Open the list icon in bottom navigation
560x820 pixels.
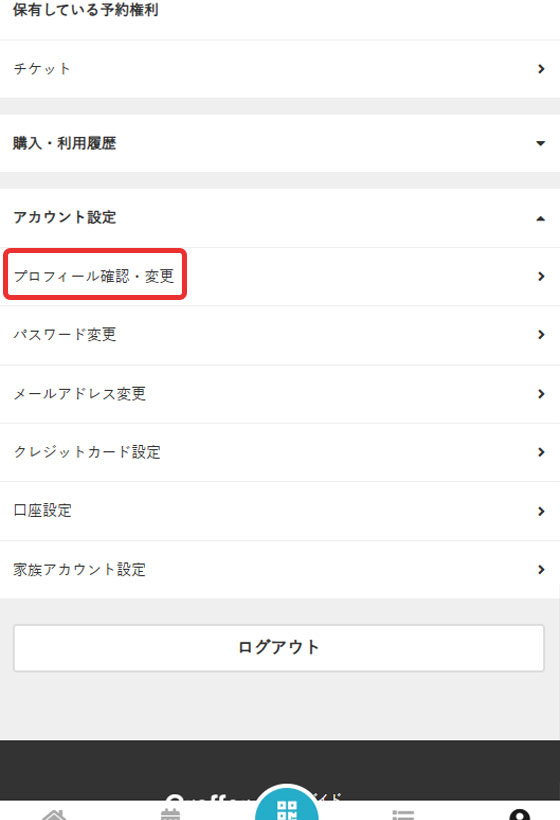[403, 814]
